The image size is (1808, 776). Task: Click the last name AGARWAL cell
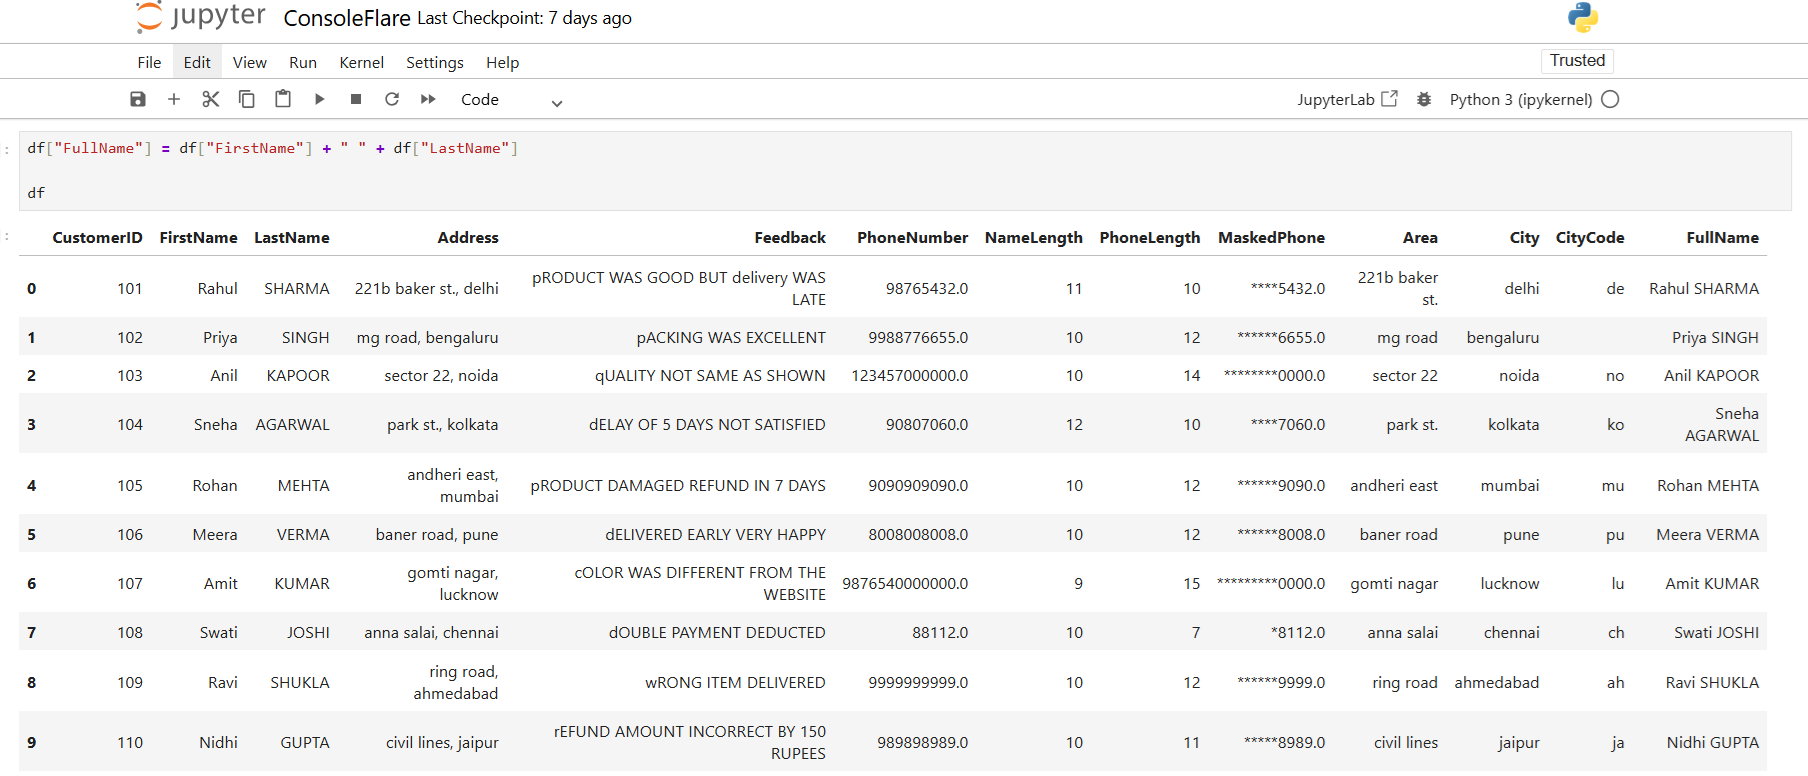pyautogui.click(x=292, y=424)
